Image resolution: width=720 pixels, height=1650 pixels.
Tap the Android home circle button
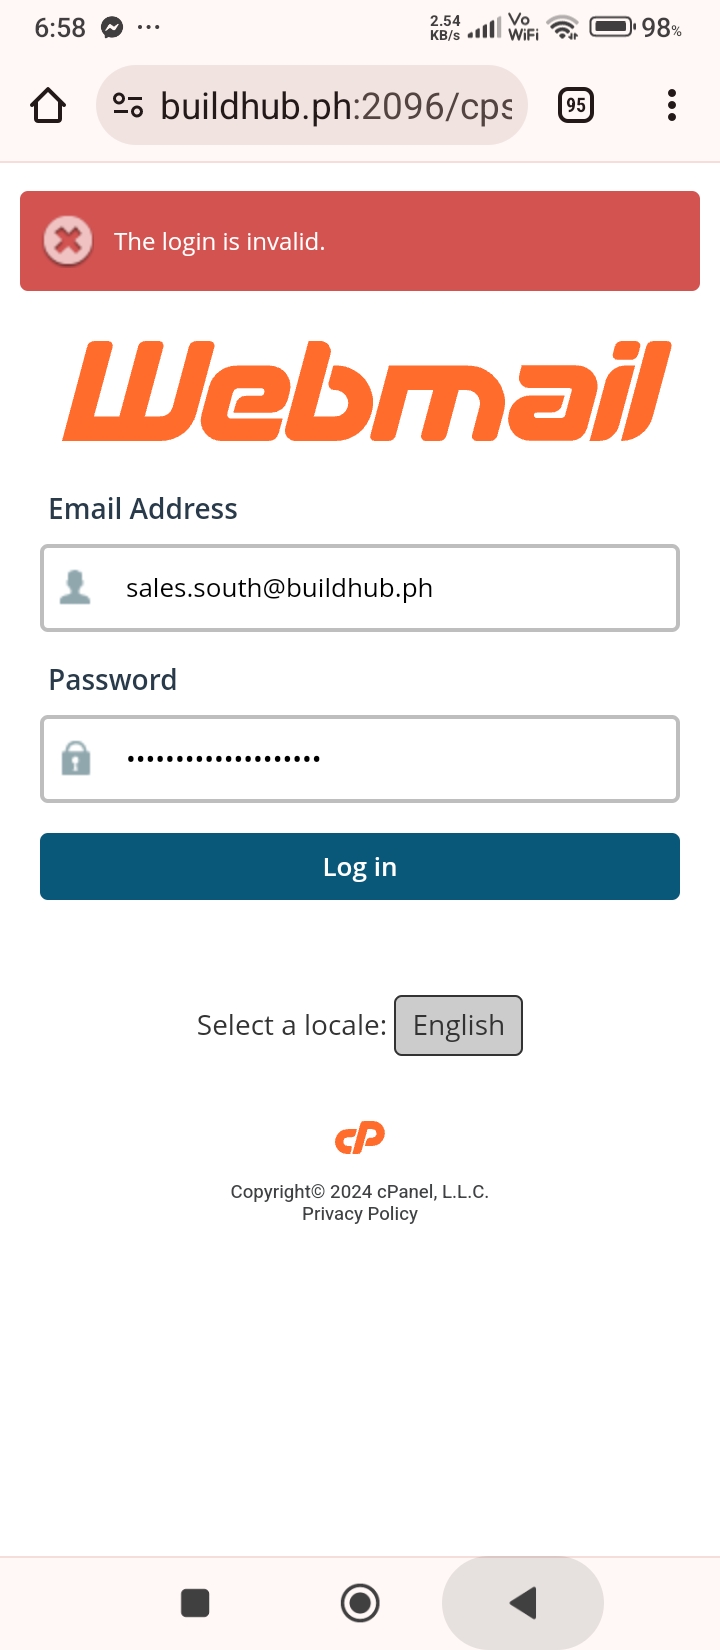360,1603
